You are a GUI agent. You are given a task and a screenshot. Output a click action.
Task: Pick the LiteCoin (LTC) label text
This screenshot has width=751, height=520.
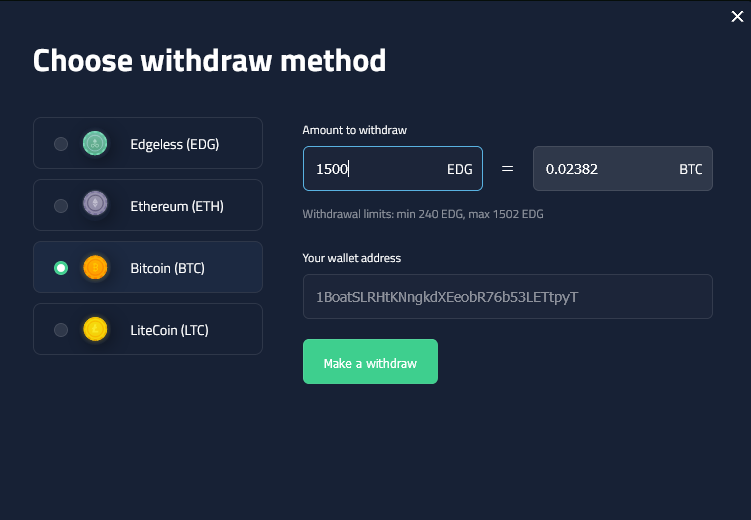click(169, 329)
